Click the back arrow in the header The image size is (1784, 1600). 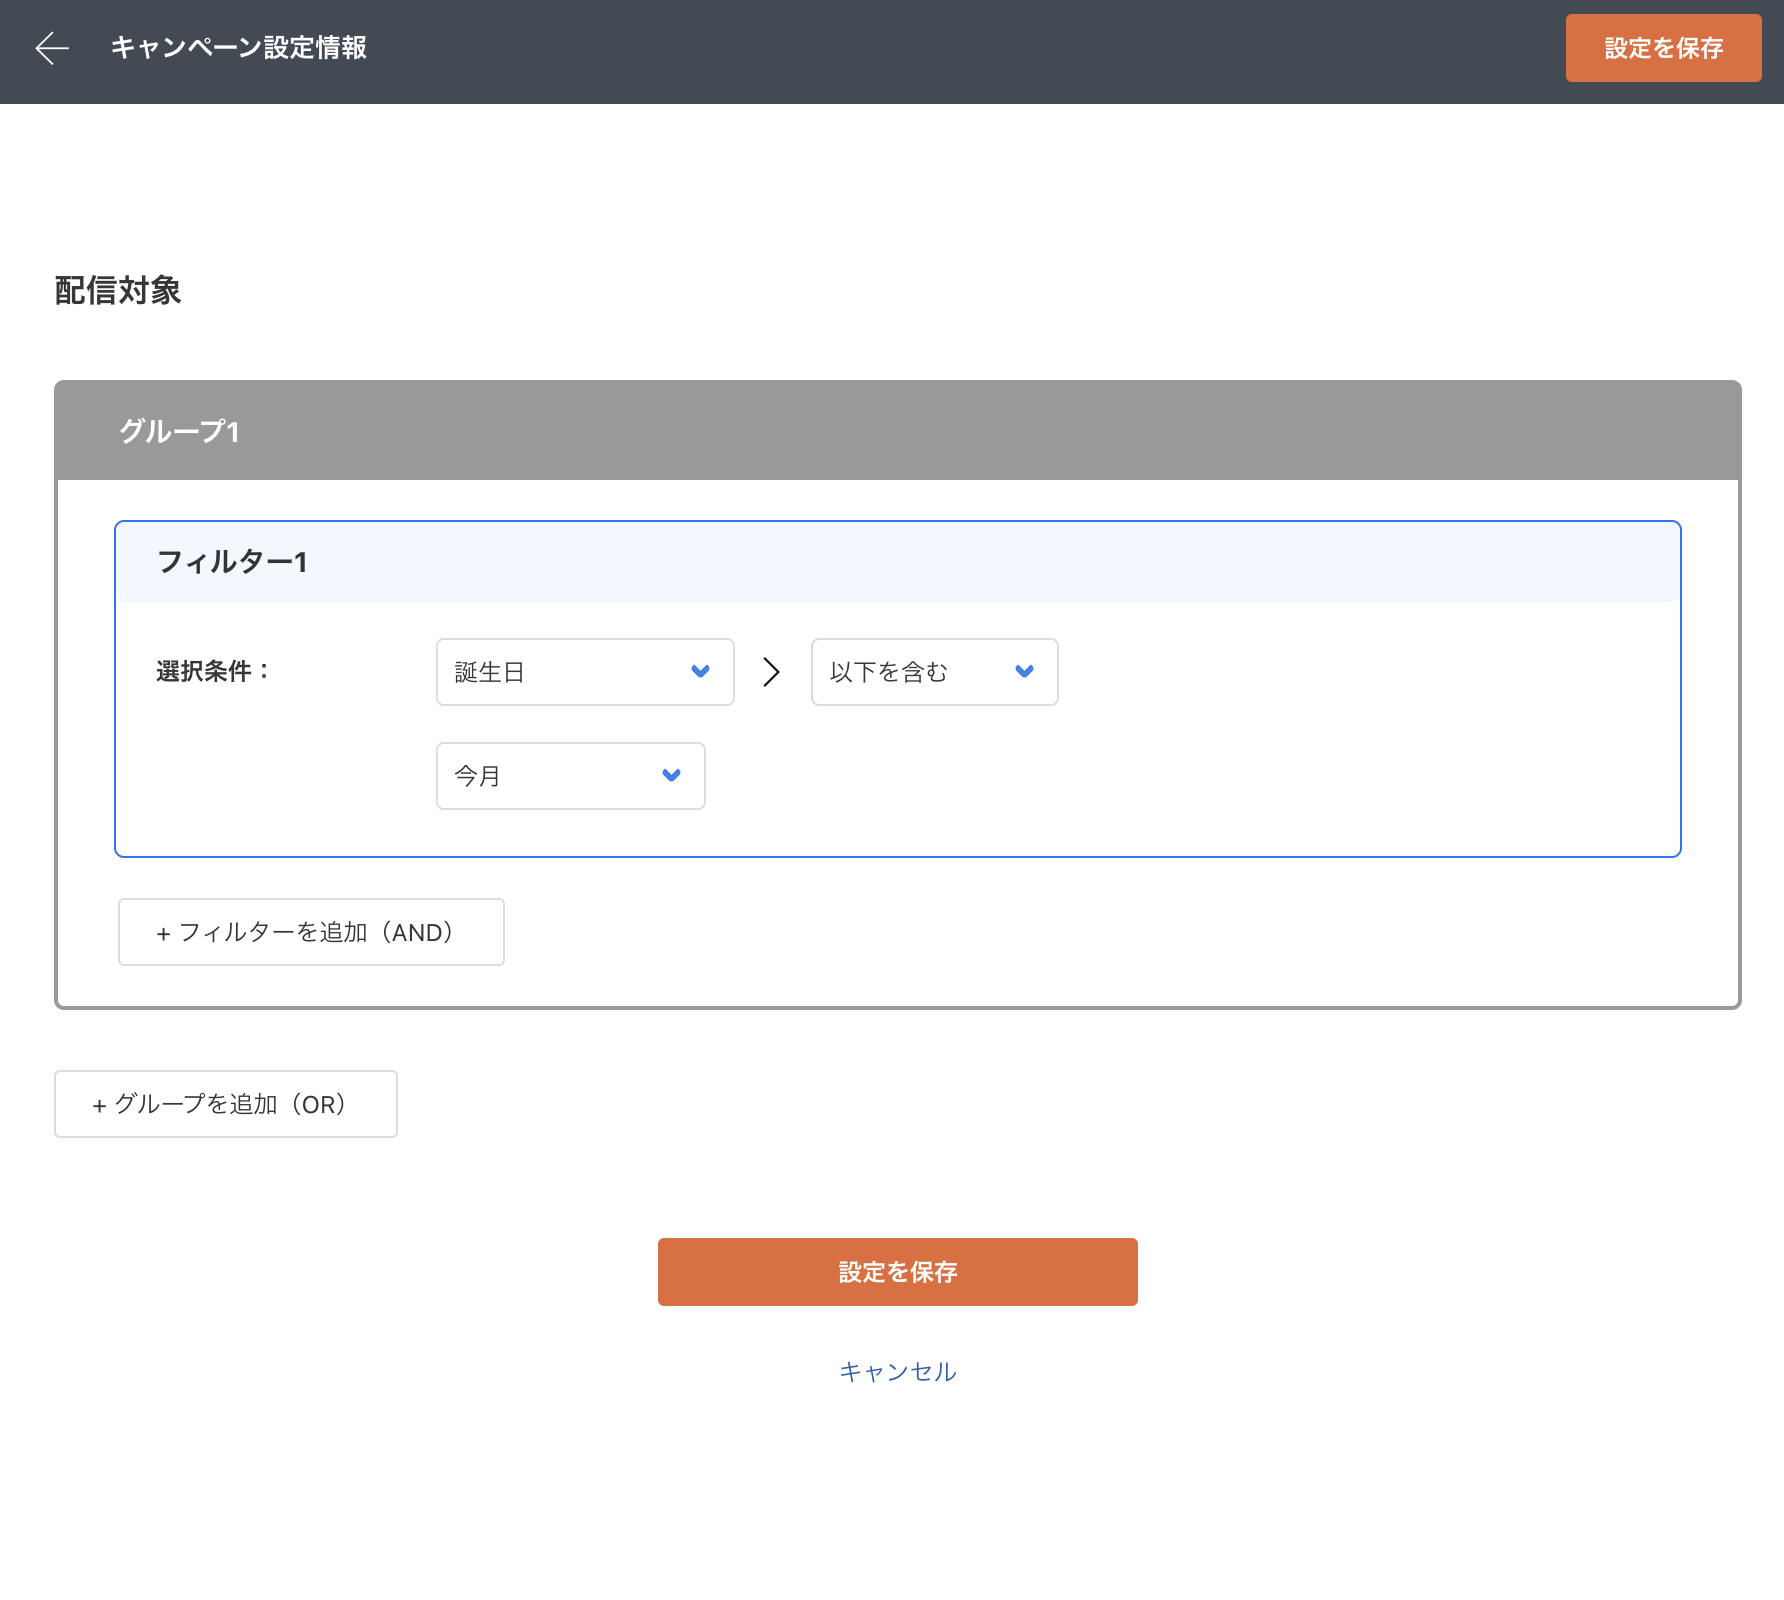click(x=52, y=48)
